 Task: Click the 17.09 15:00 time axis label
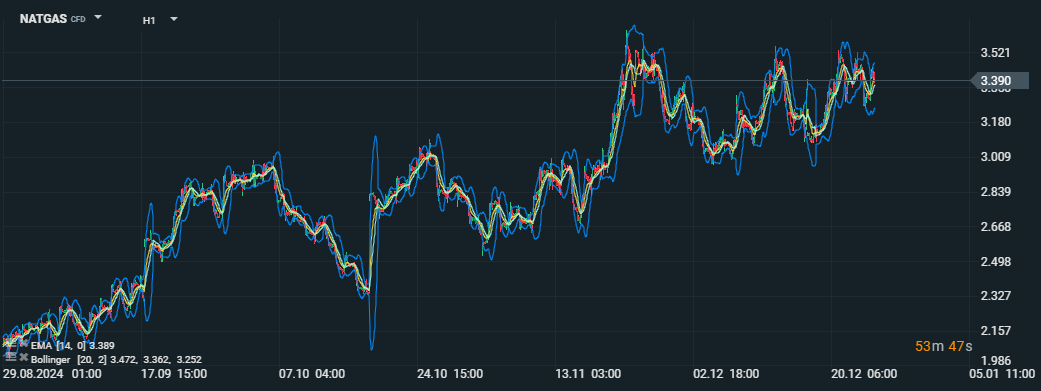(x=173, y=374)
